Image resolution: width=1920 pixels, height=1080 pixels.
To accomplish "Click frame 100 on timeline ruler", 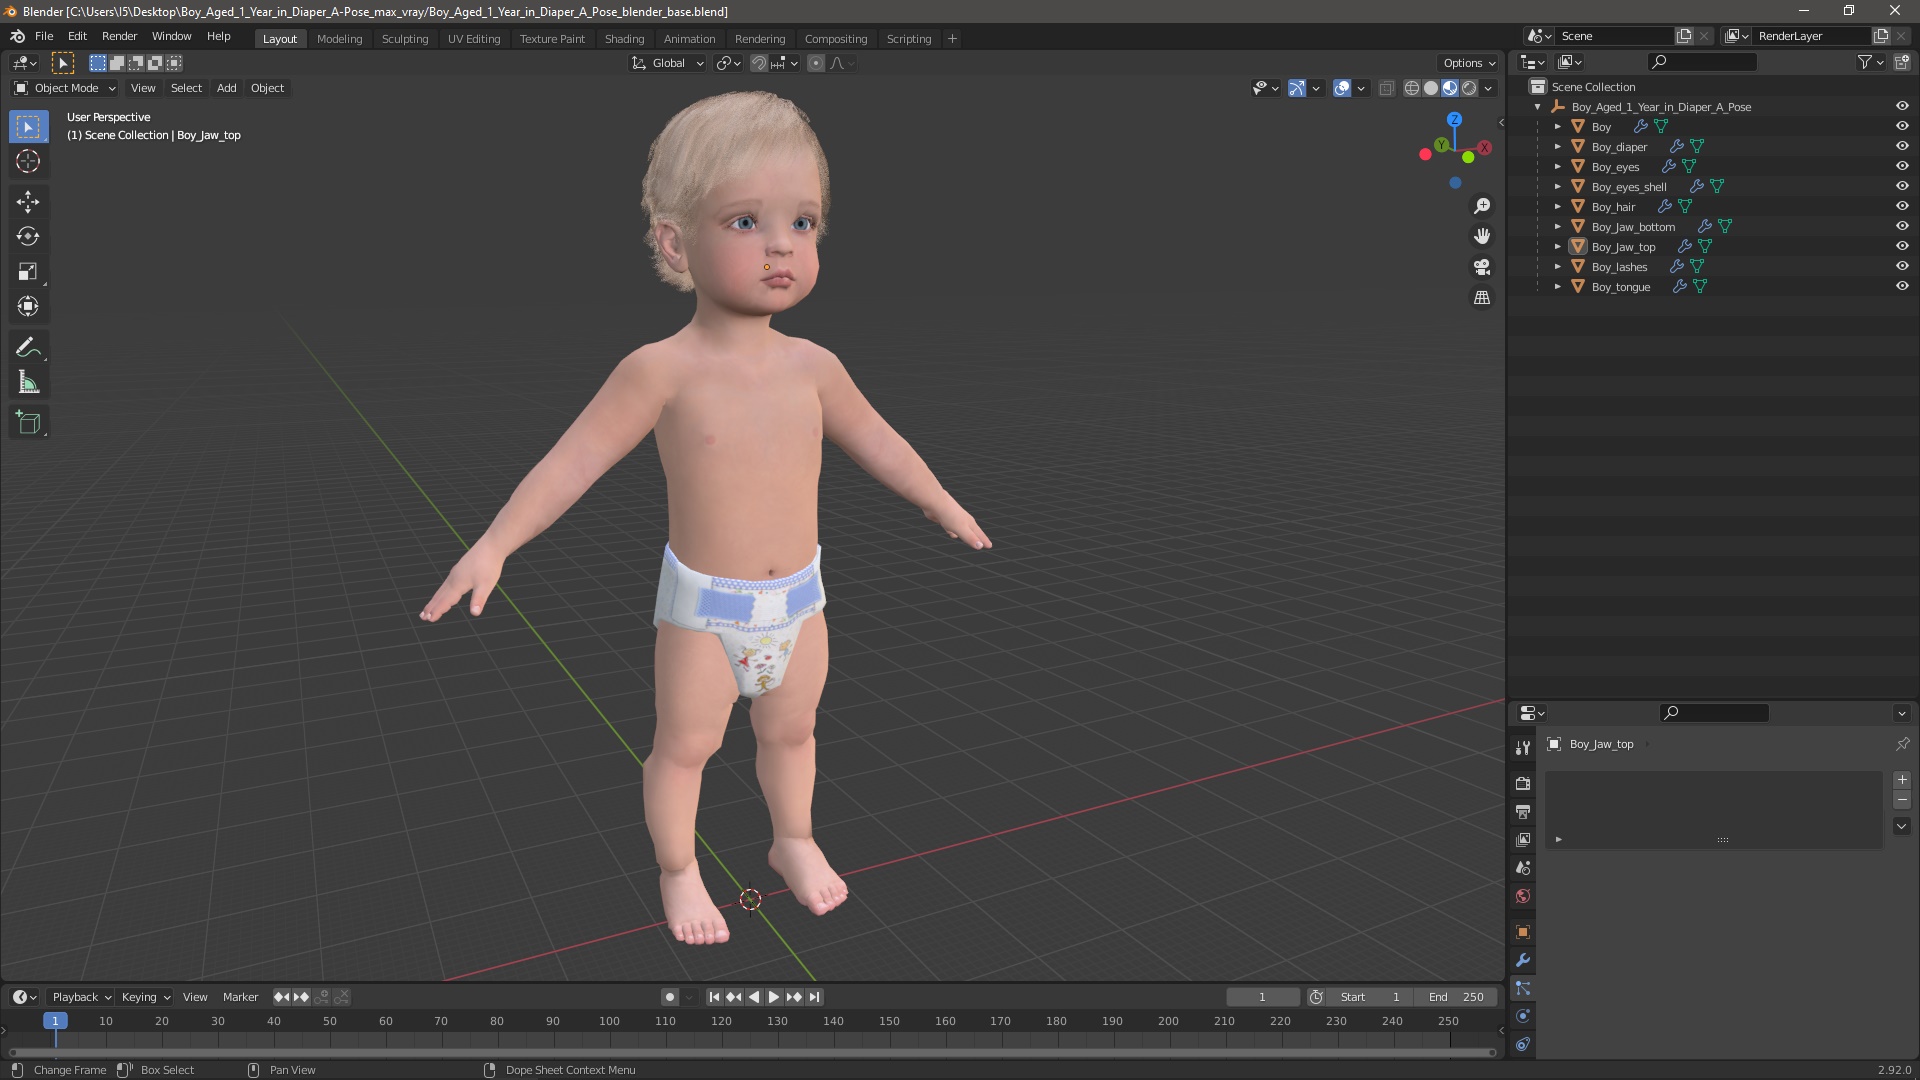I will pos(609,1021).
